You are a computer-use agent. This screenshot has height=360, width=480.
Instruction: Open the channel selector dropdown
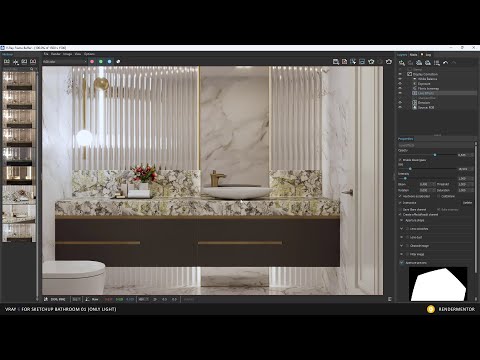coord(64,62)
